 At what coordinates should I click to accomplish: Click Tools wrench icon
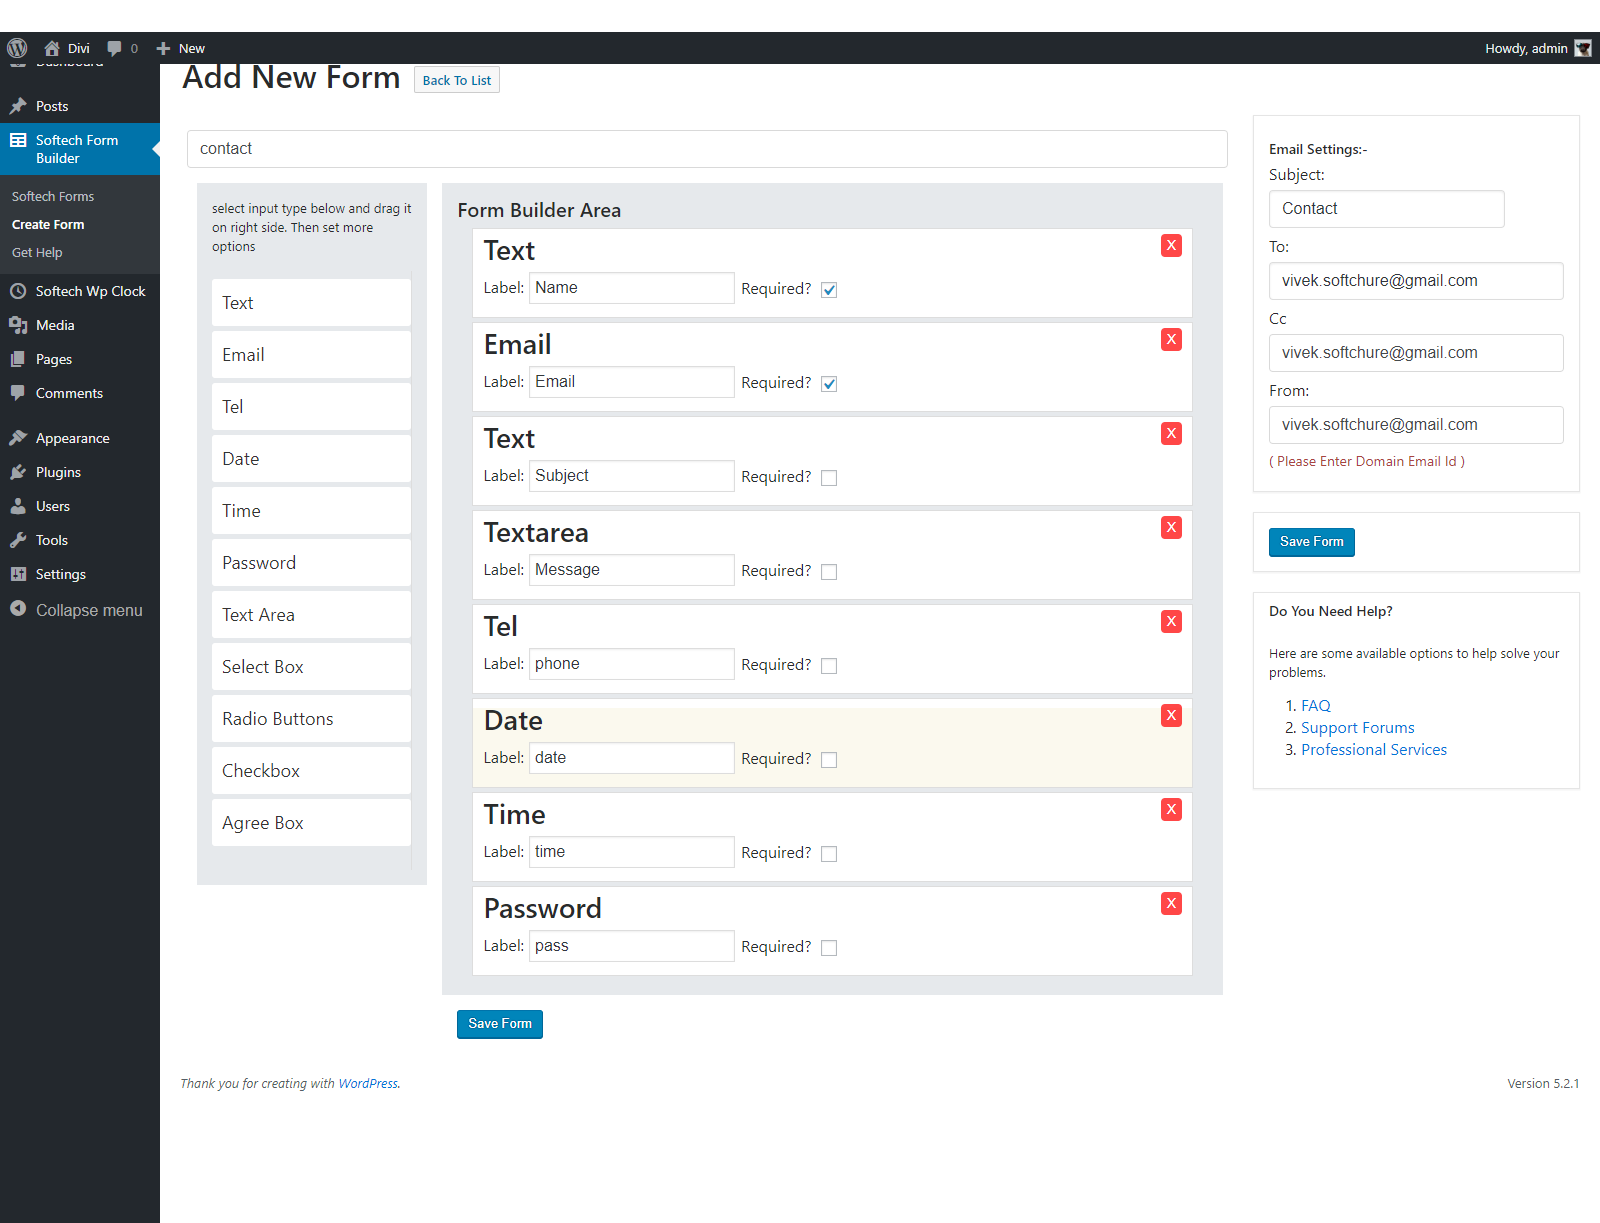pos(18,540)
